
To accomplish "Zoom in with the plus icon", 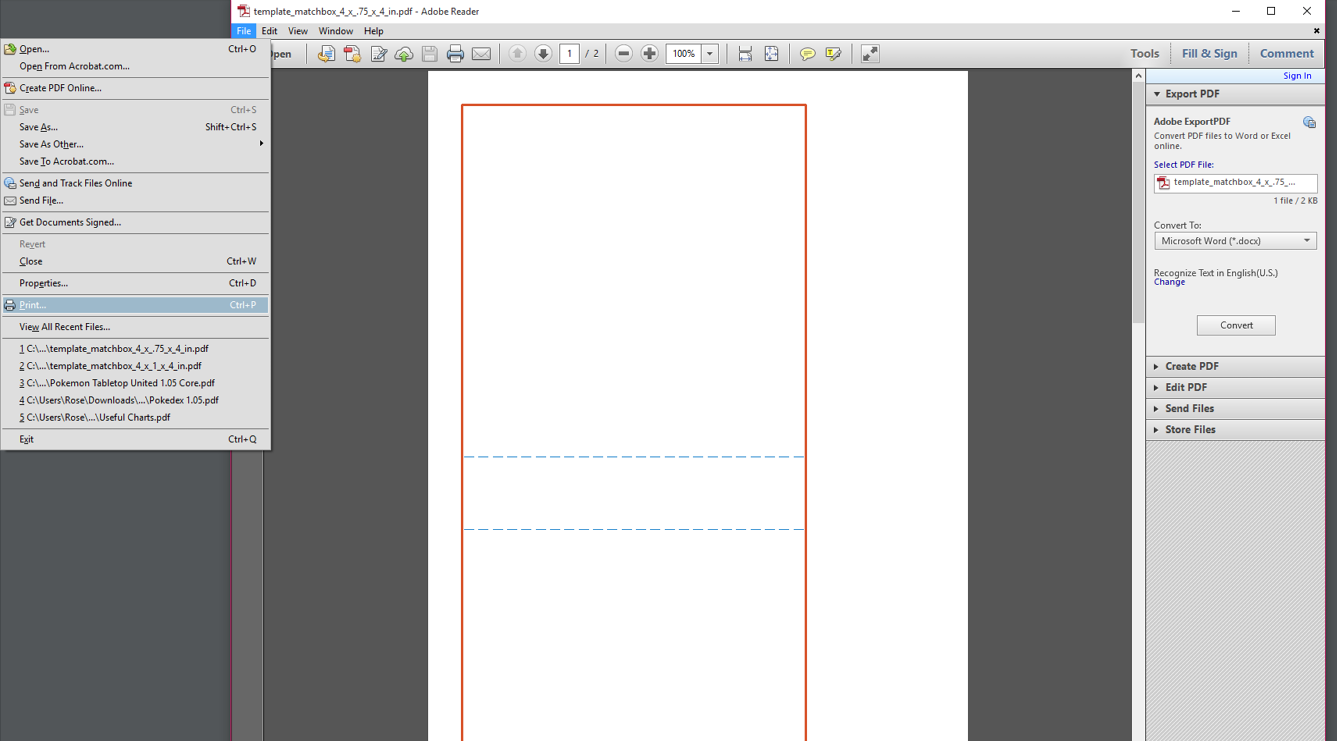I will [x=649, y=54].
